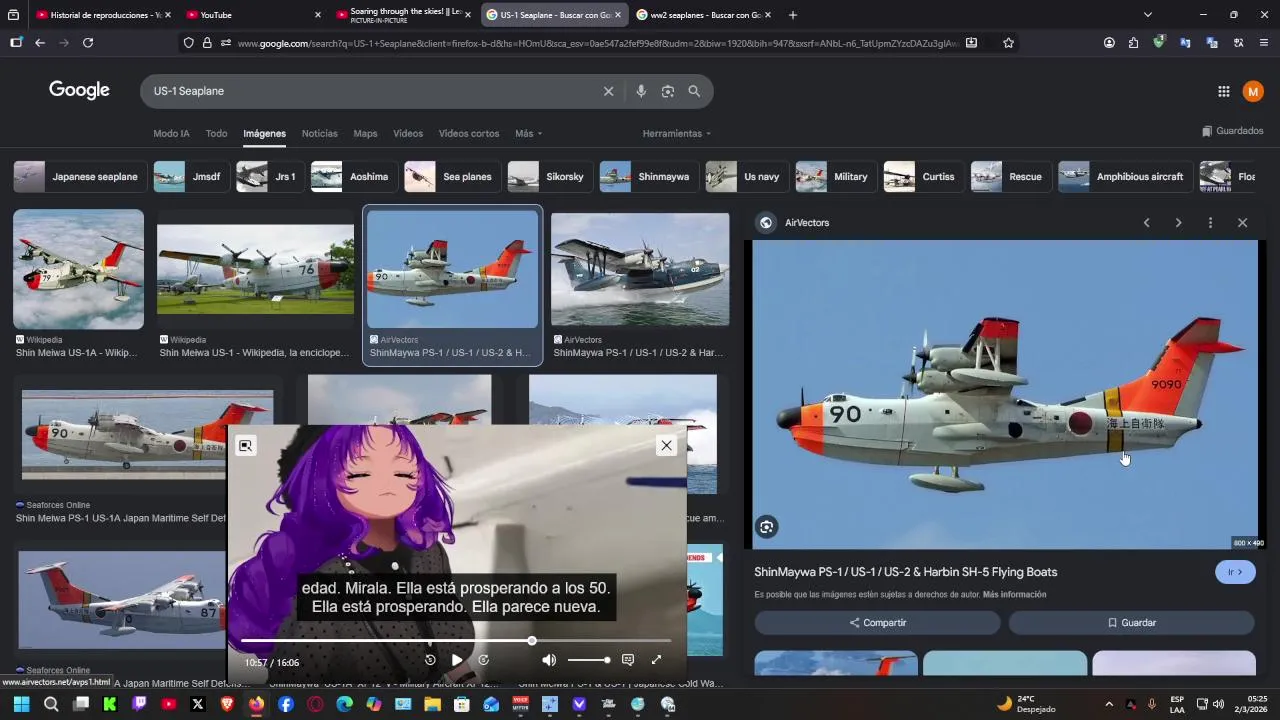Expand the Más search filter dropdown

pyautogui.click(x=528, y=133)
